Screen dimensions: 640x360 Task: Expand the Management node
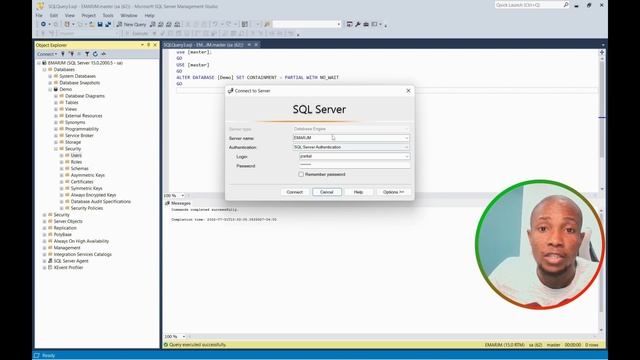pos(45,248)
